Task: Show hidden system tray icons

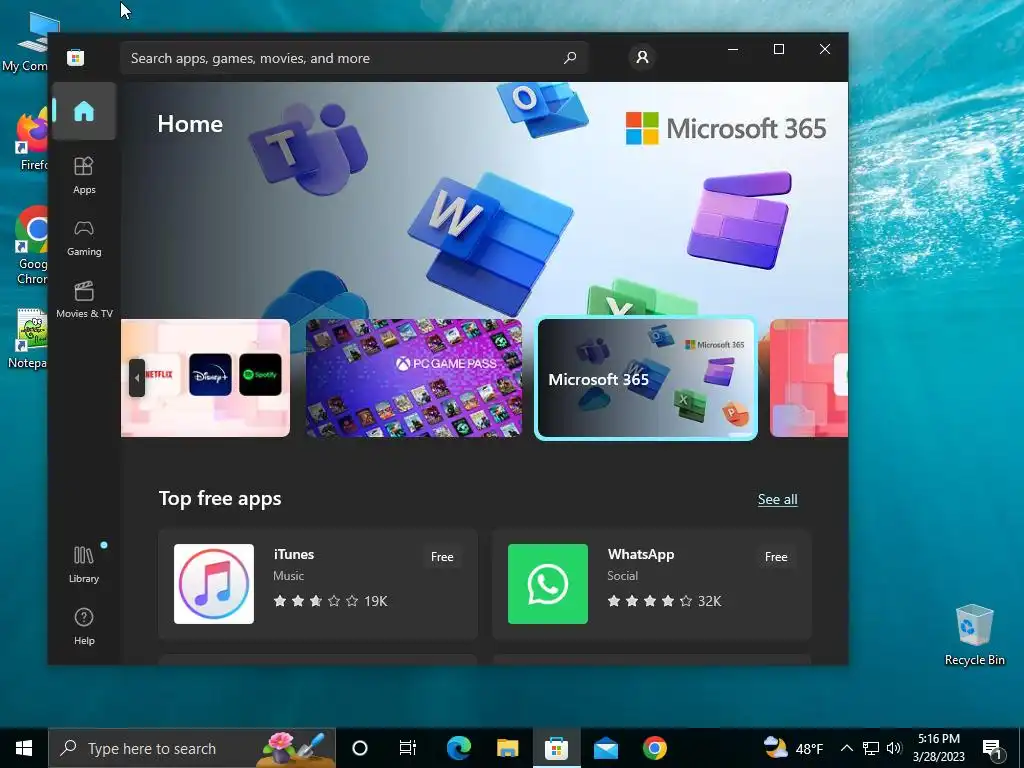Action: point(846,748)
